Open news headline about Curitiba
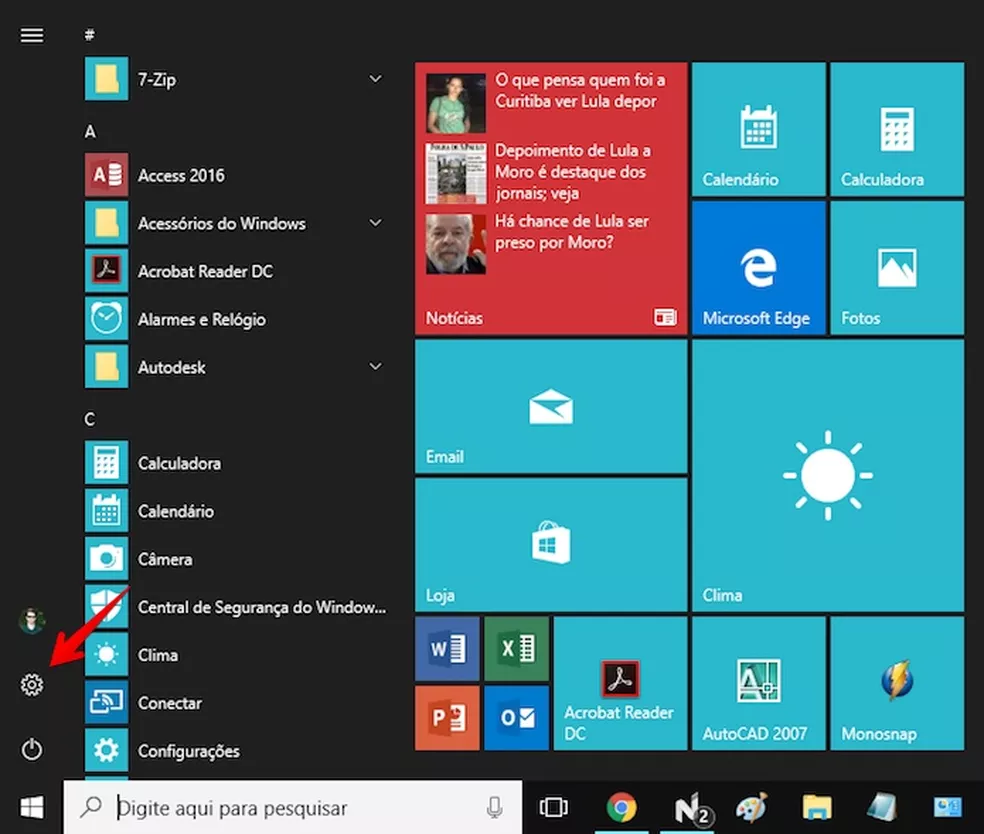Screen dimensions: 984x834 580,91
